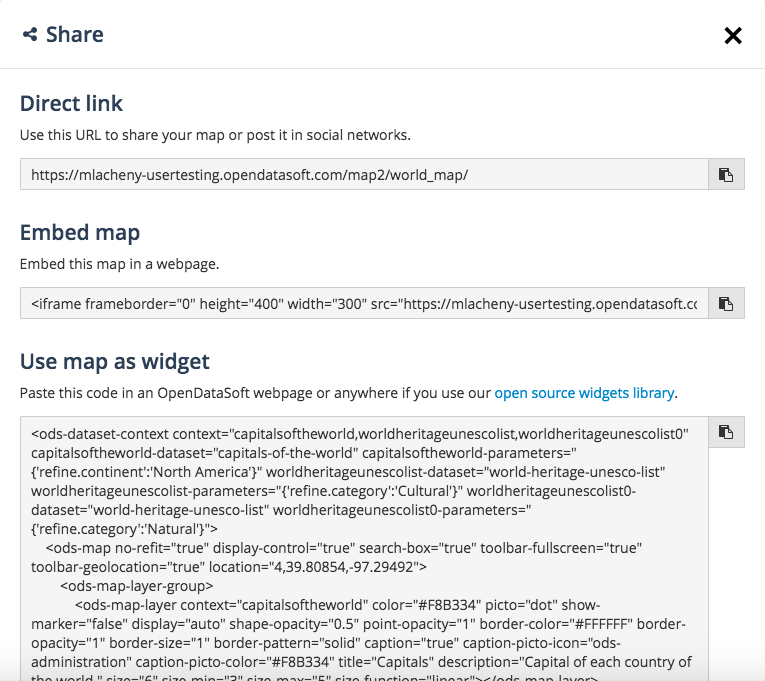Open the open source widgets library link
The height and width of the screenshot is (681, 765).
click(x=584, y=393)
